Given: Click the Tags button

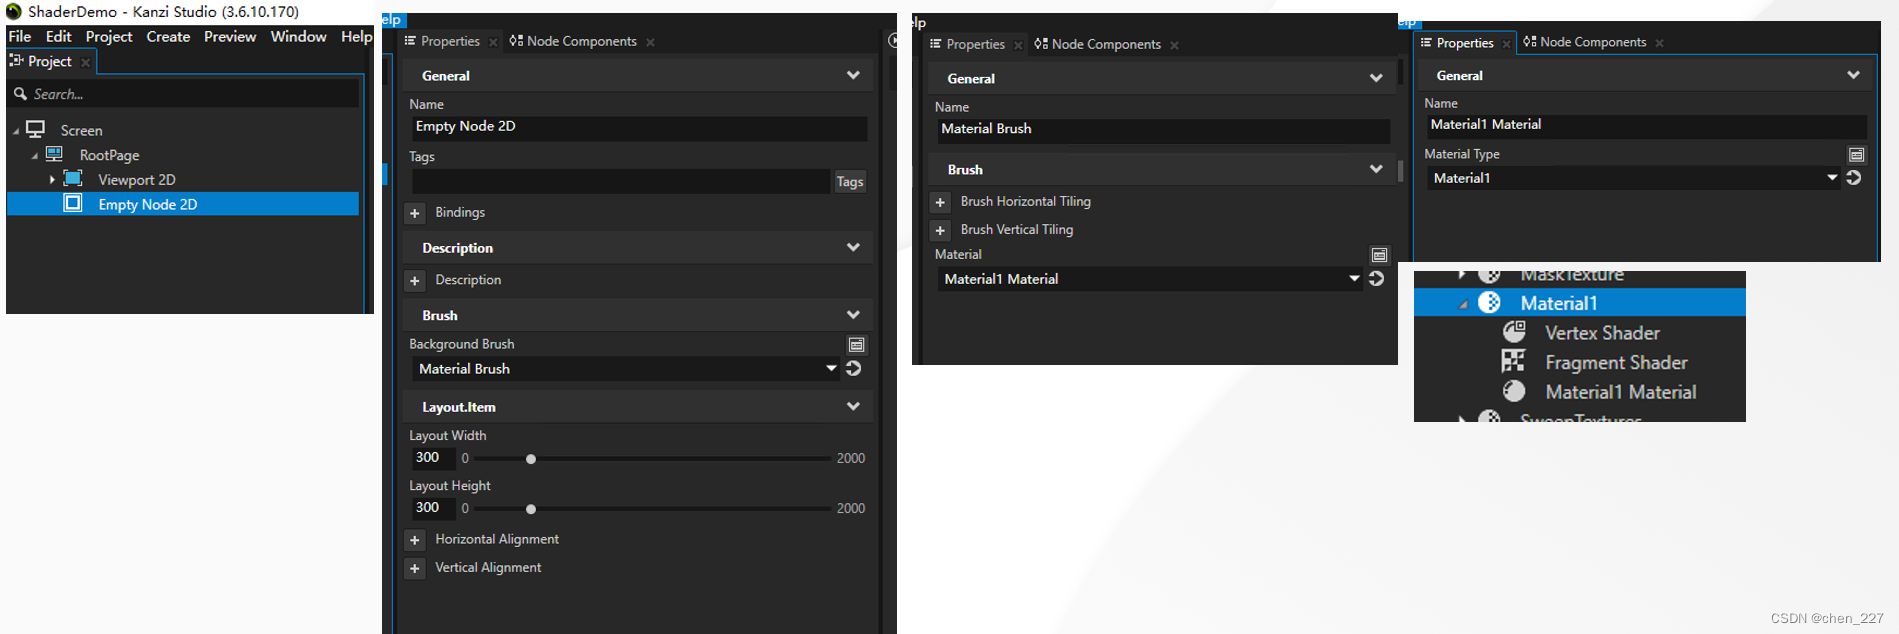Looking at the screenshot, I should pos(850,181).
